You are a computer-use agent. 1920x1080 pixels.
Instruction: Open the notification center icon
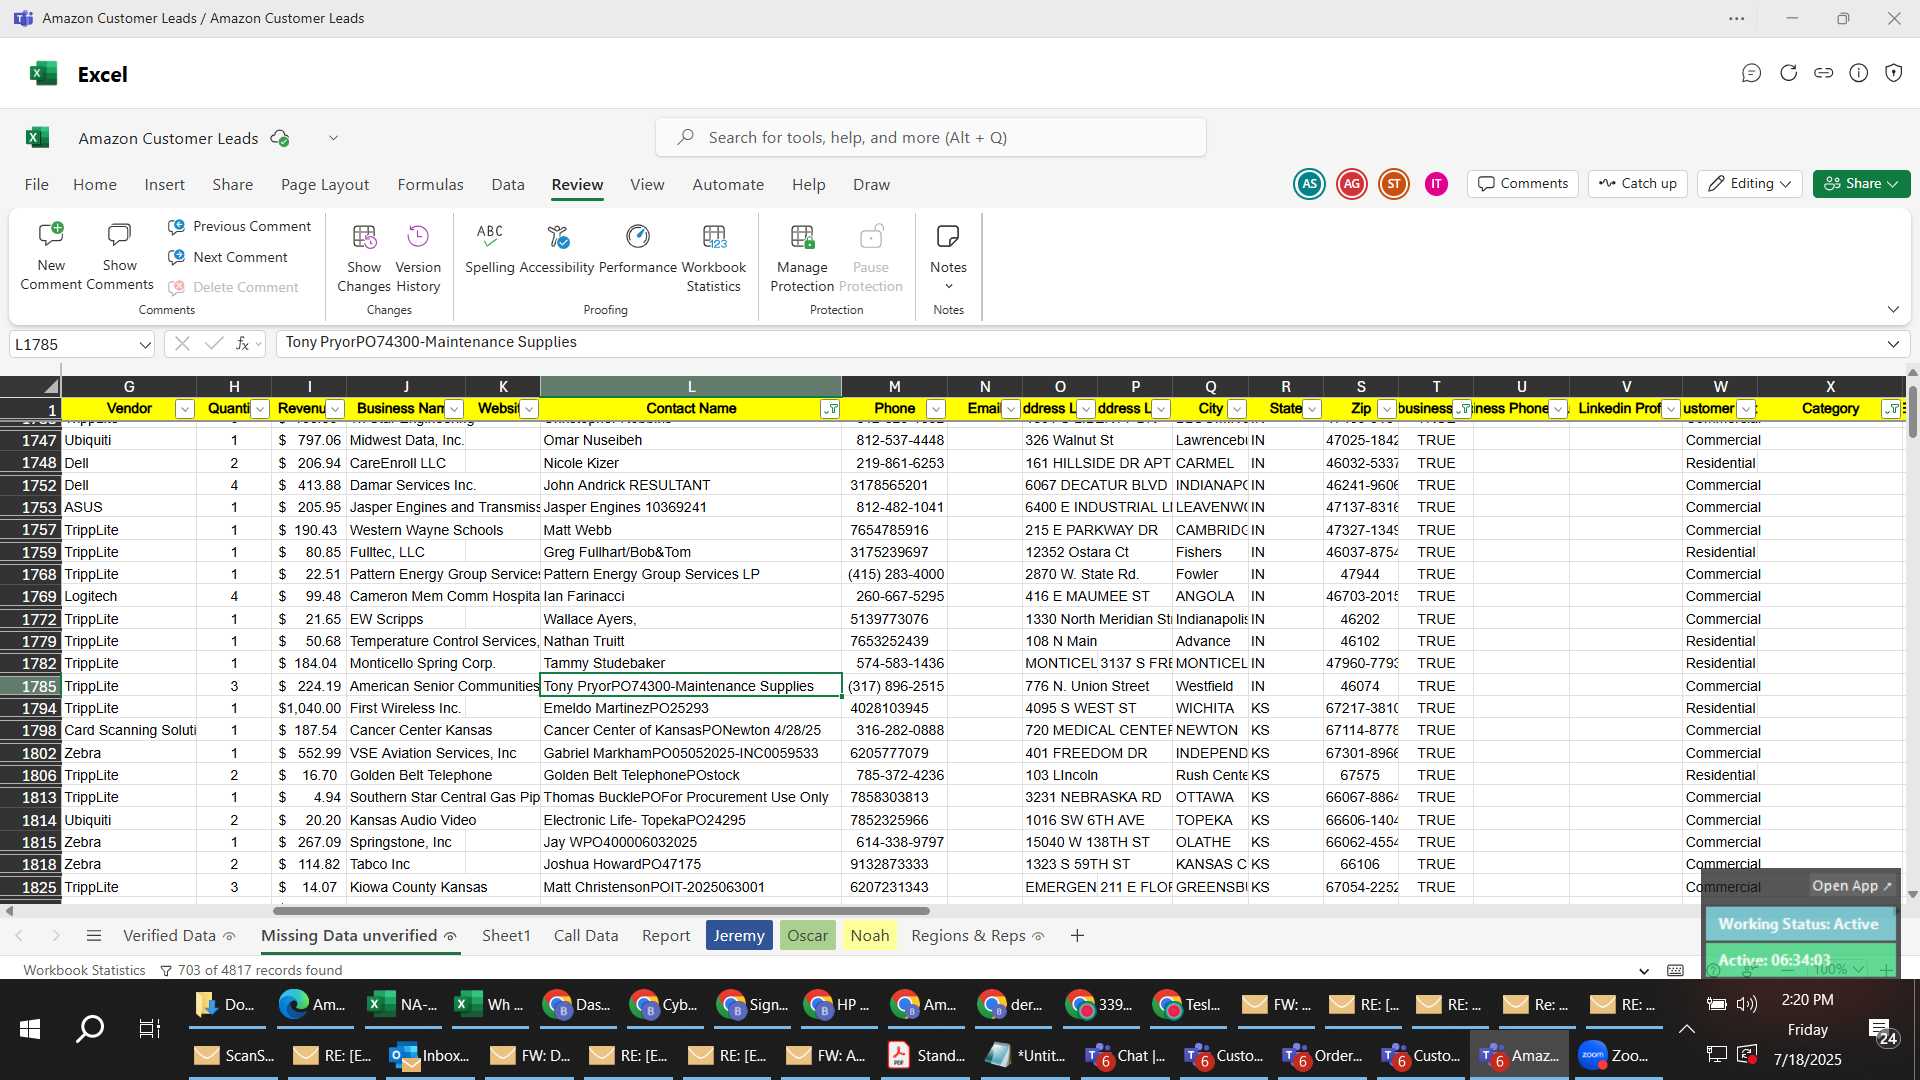point(1882,1031)
